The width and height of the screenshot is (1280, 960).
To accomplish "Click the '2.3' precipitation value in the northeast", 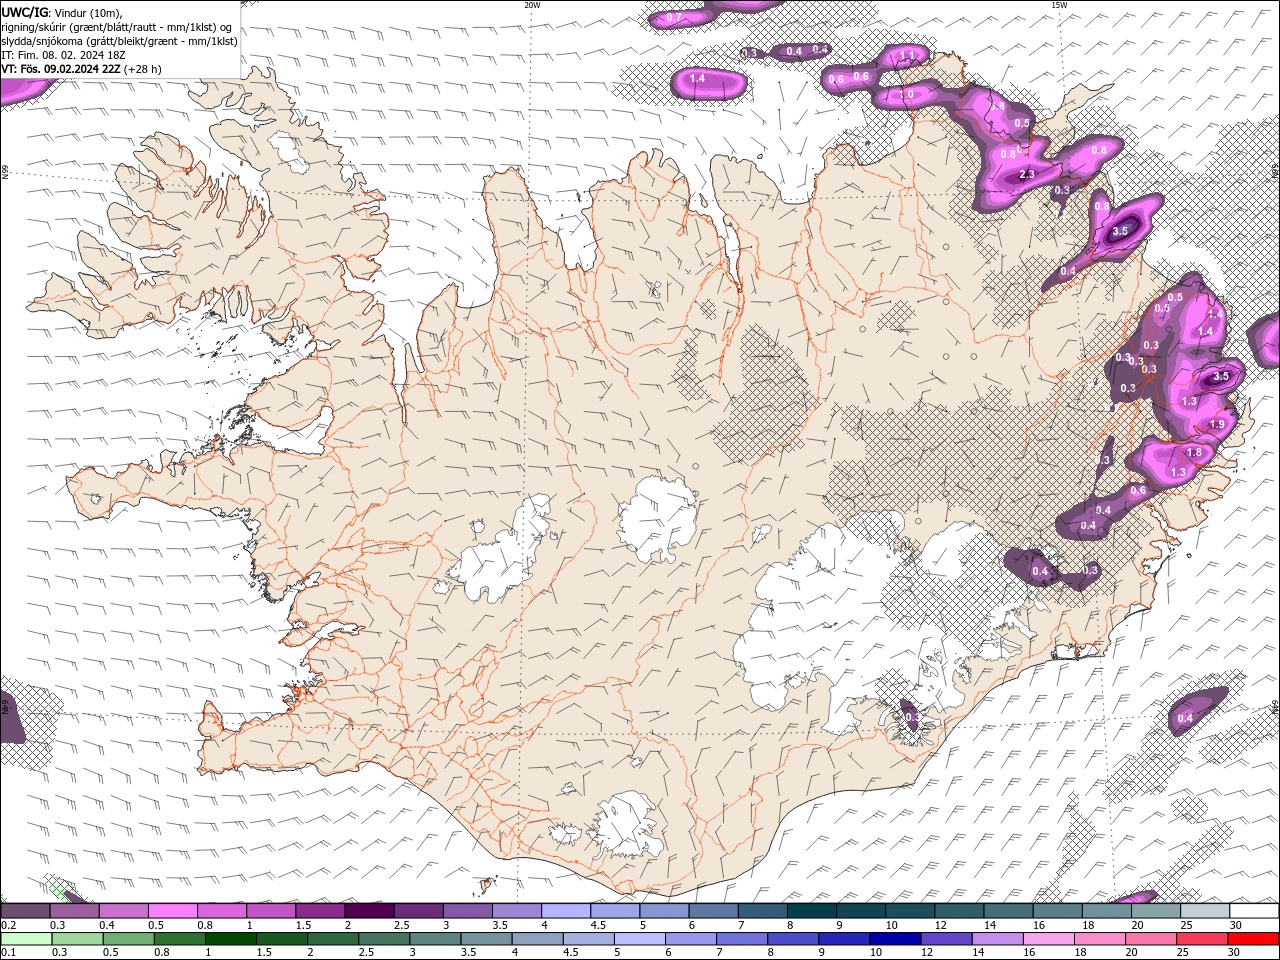I will pos(1026,175).
